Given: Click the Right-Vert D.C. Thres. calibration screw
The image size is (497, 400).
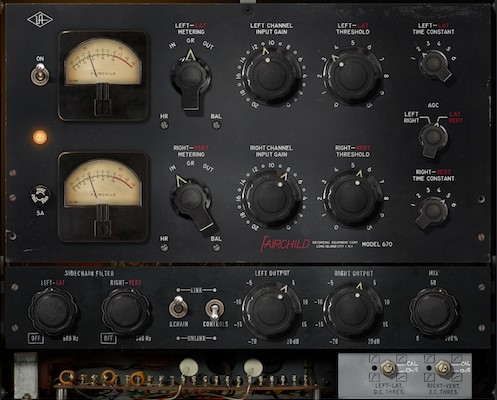Looking at the screenshot, I should click(443, 368).
